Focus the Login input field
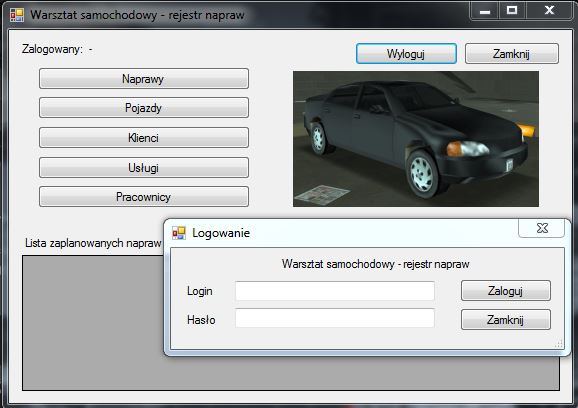The width and height of the screenshot is (578, 408). click(x=335, y=291)
